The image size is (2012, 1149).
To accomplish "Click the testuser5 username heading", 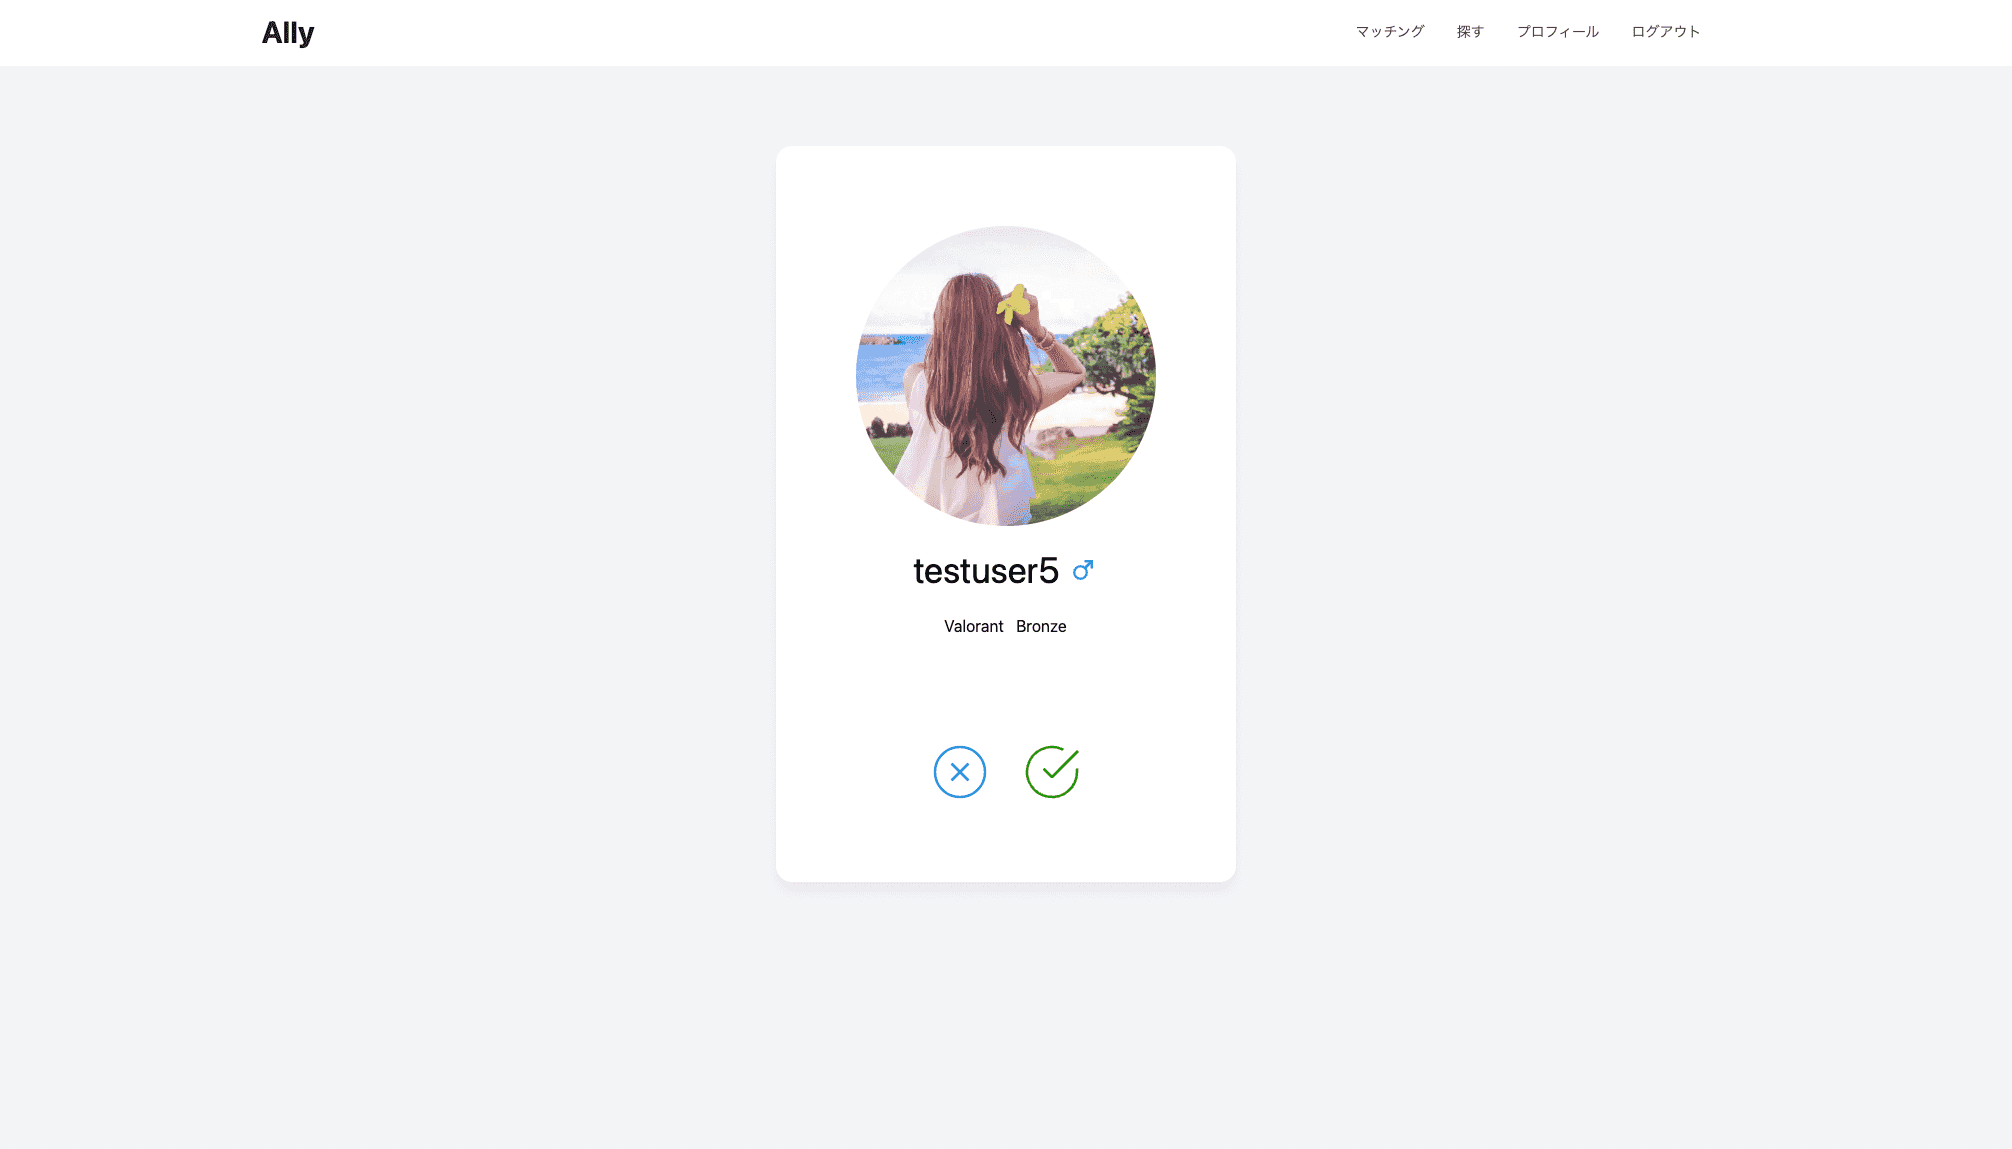I will point(985,571).
